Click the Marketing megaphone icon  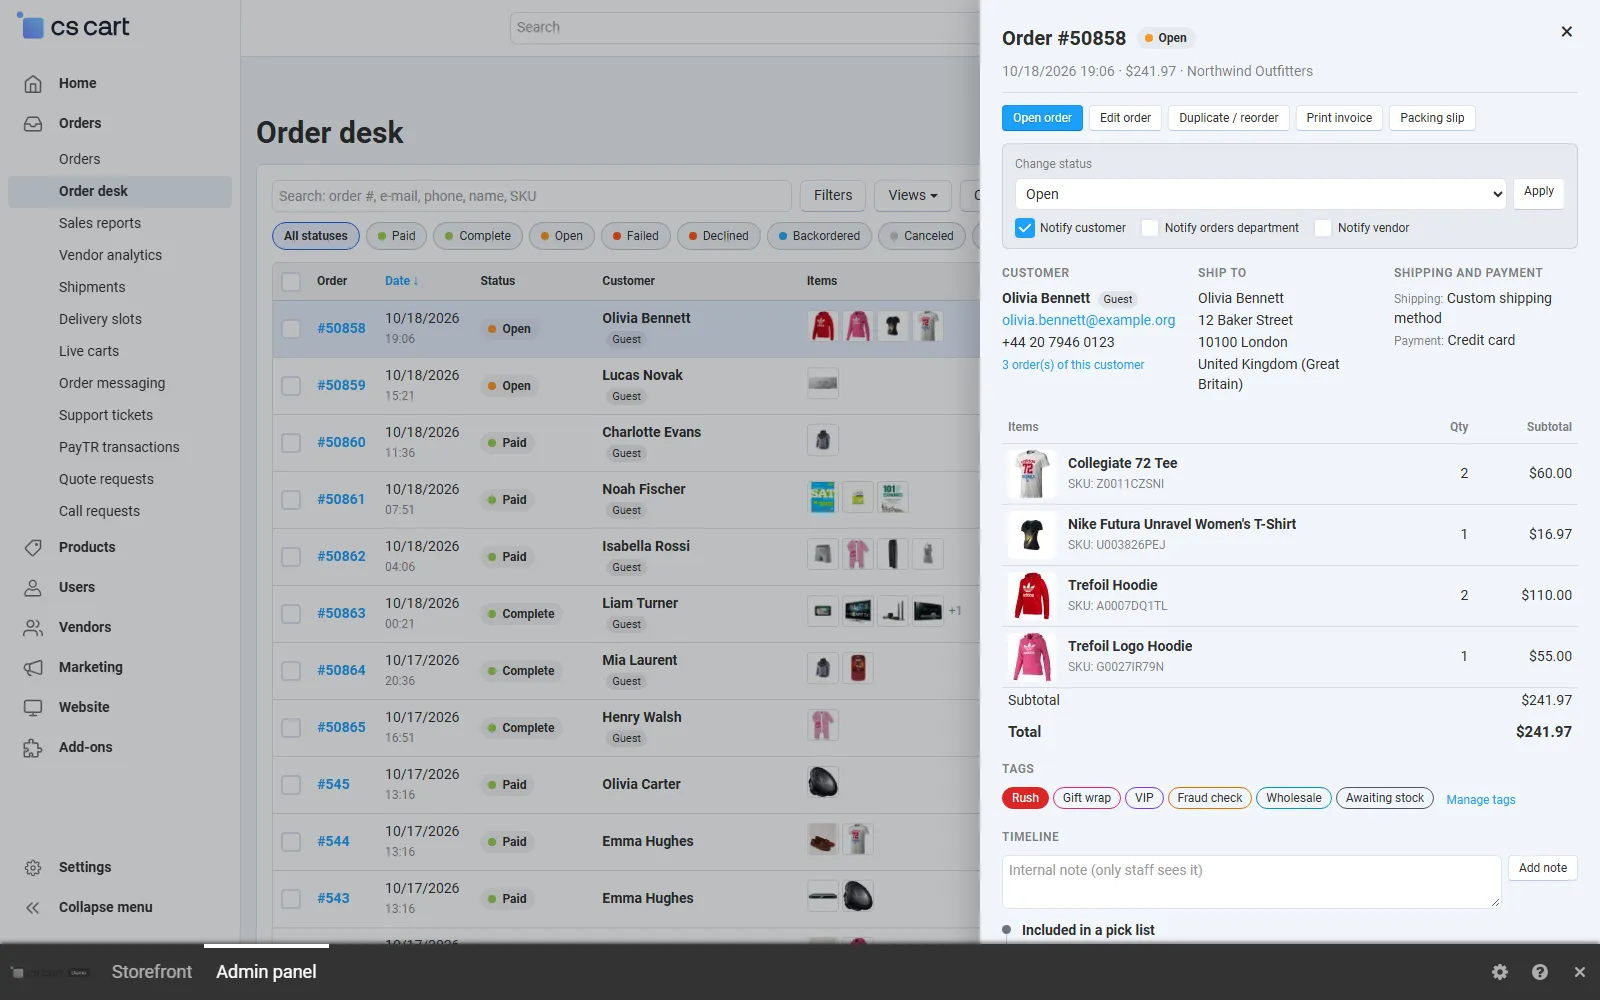(33, 667)
